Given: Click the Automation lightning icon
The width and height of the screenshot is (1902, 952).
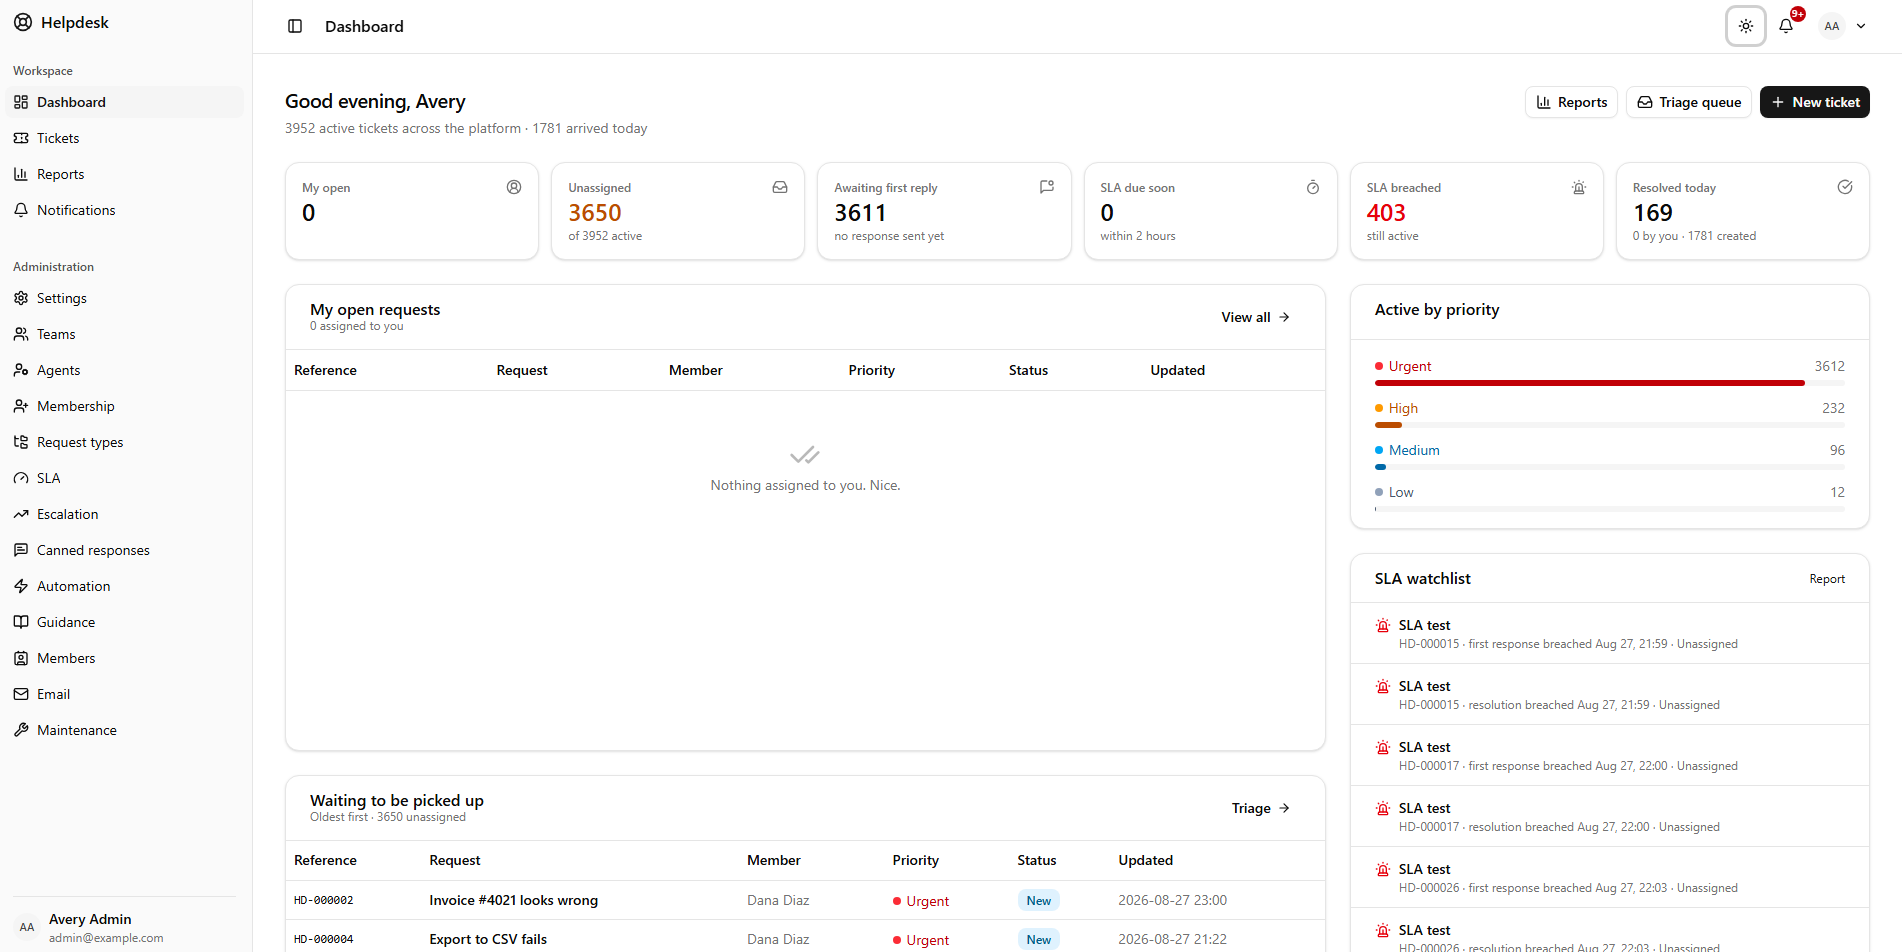Looking at the screenshot, I should (21, 586).
